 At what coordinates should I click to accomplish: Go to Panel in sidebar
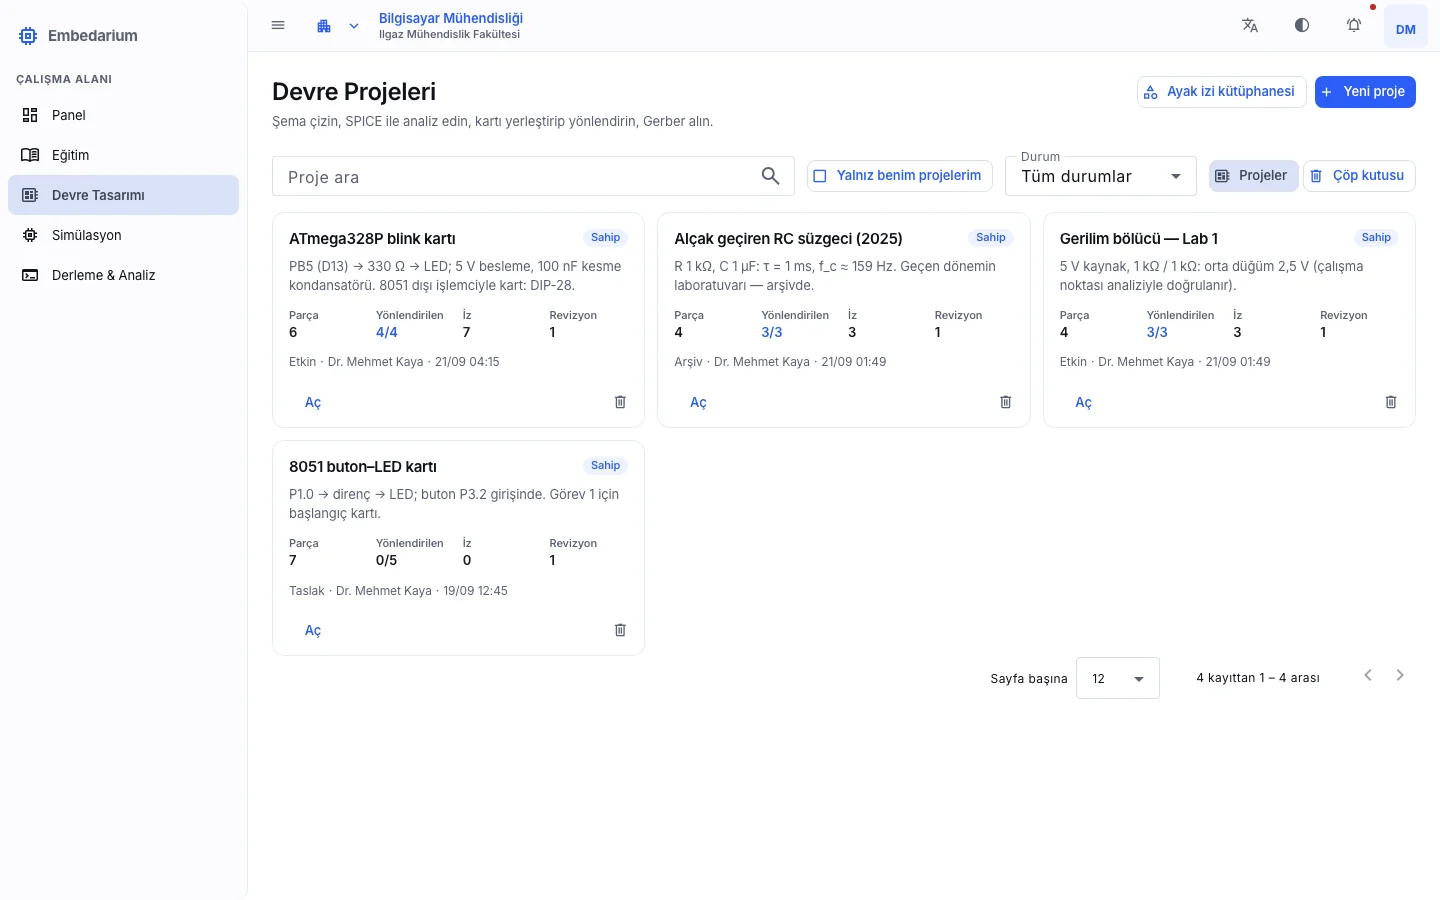point(123,115)
